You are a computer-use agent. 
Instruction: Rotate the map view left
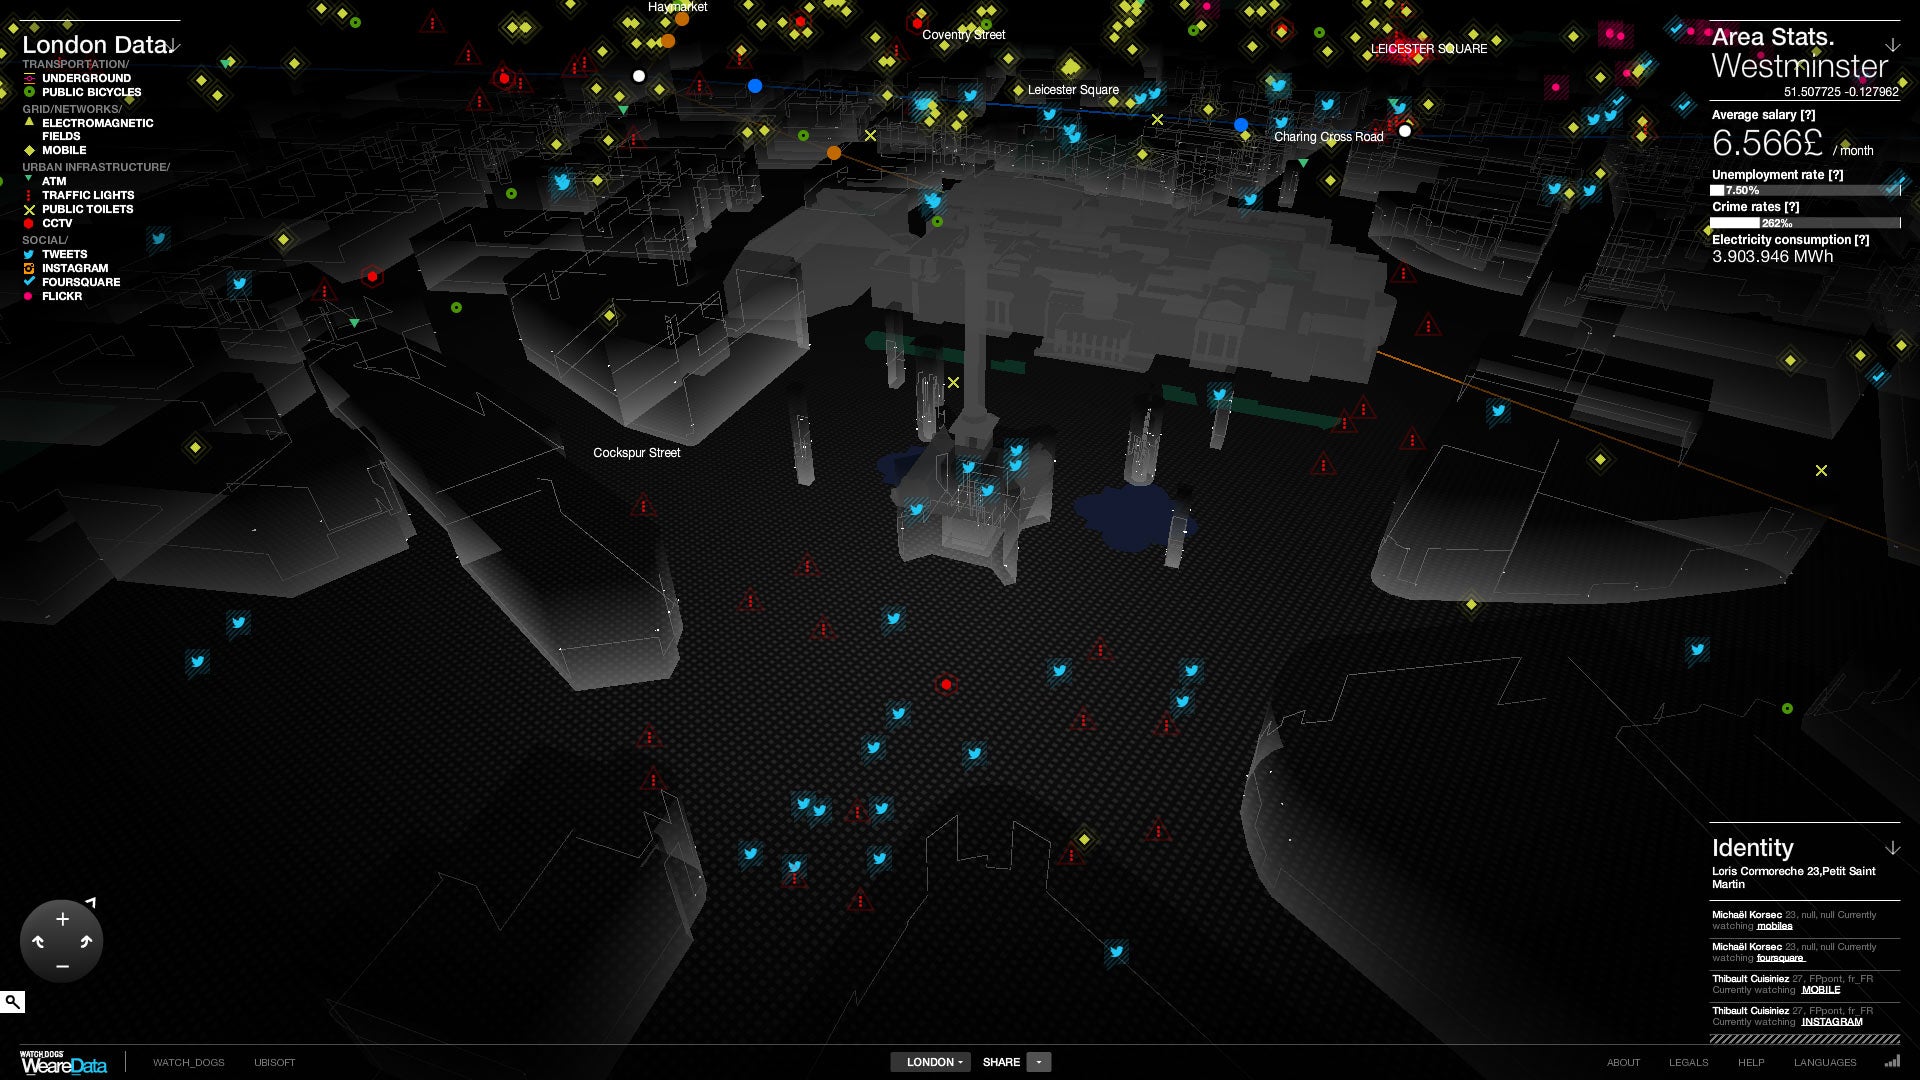coord(38,942)
